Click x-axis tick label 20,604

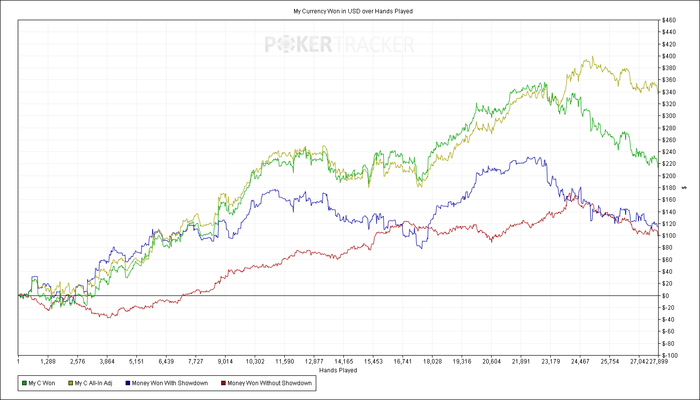point(491,361)
